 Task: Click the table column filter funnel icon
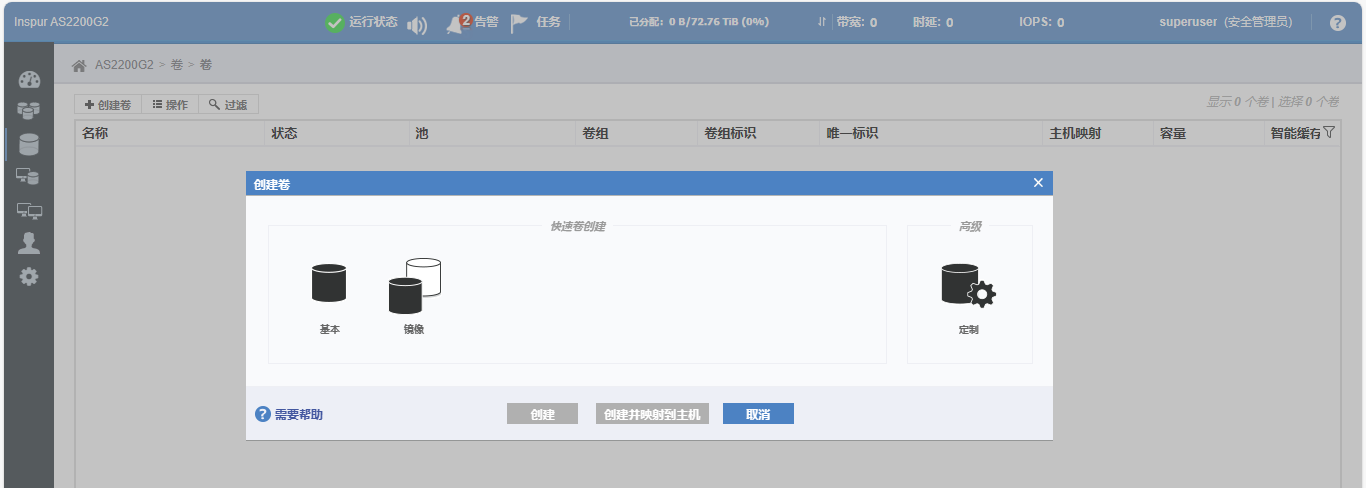(x=1328, y=132)
